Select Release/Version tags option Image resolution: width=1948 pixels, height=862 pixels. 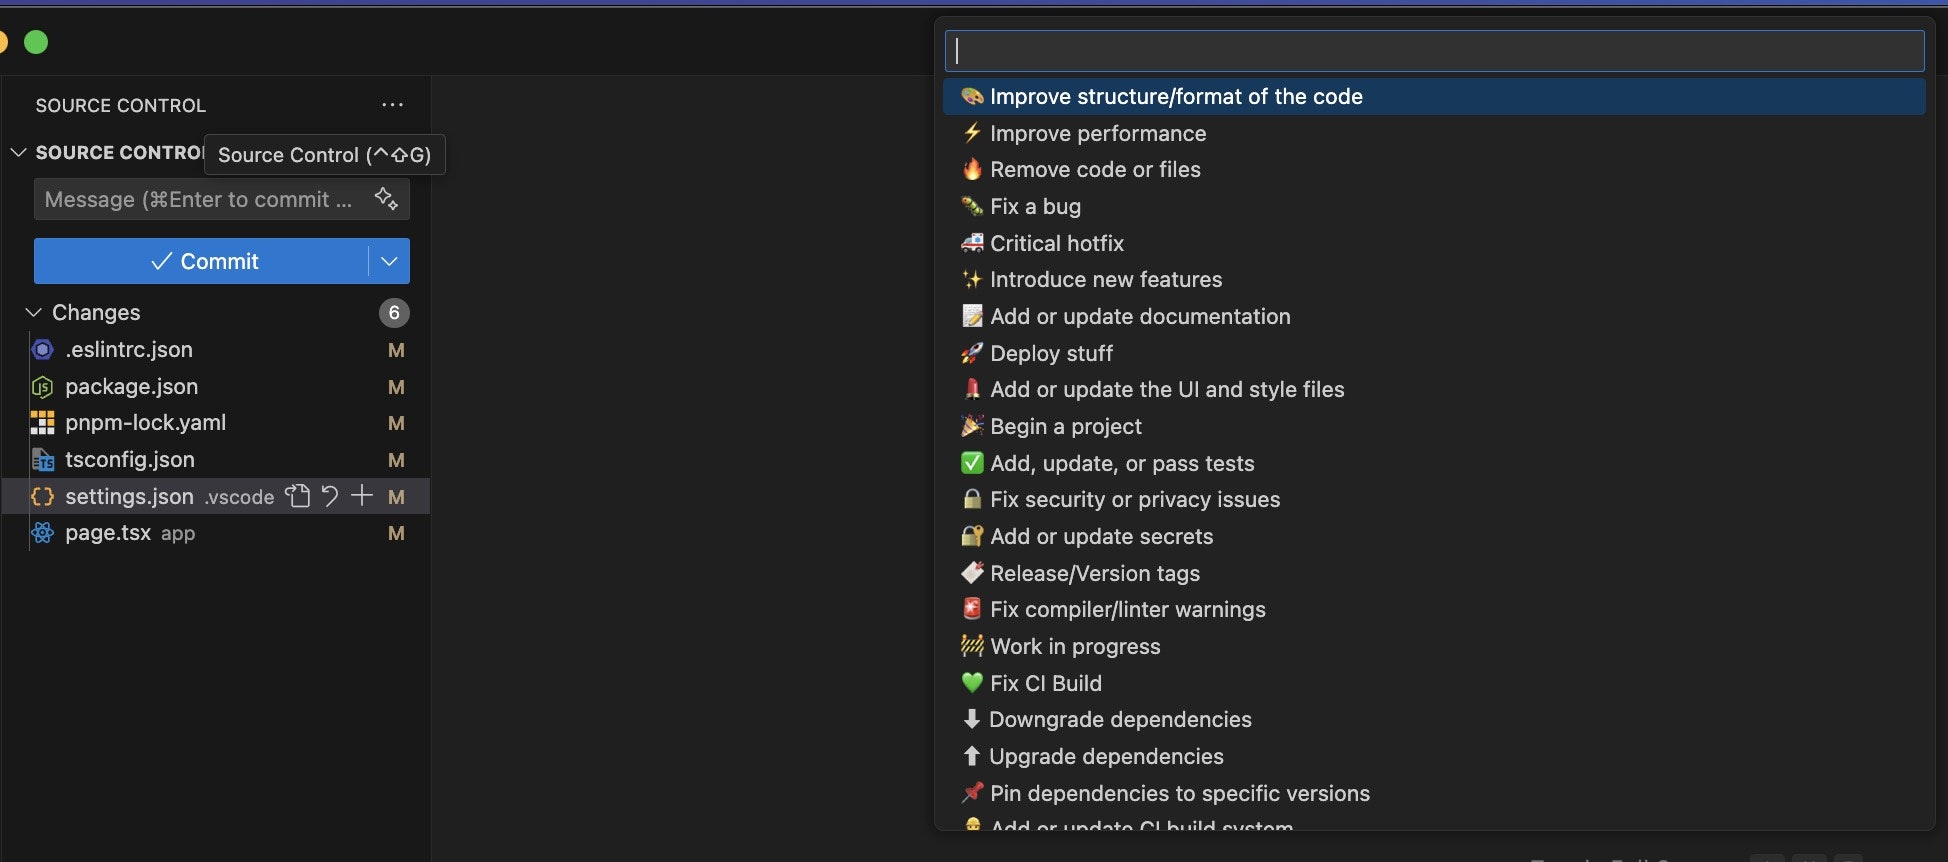tap(1434, 573)
